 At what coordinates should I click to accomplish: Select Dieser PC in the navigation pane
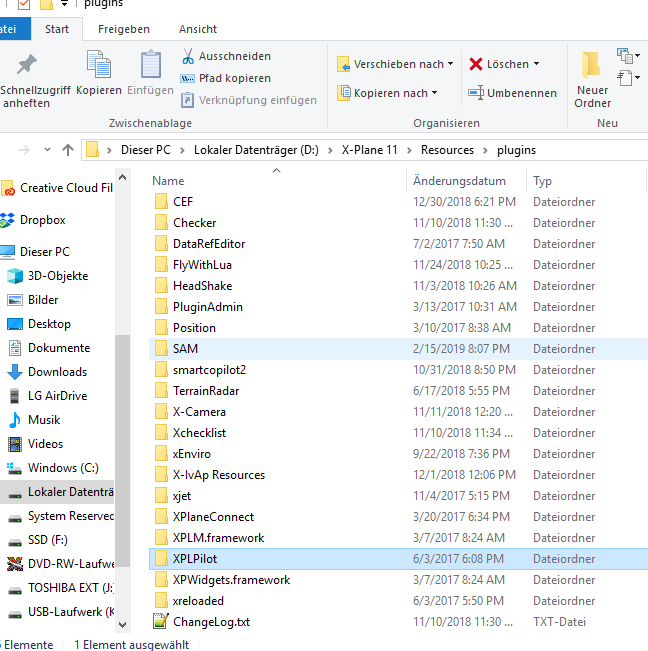point(36,252)
